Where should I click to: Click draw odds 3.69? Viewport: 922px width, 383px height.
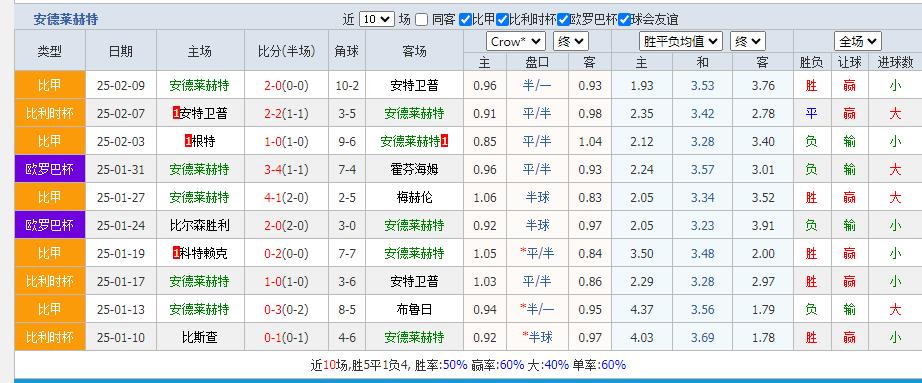[x=703, y=337]
